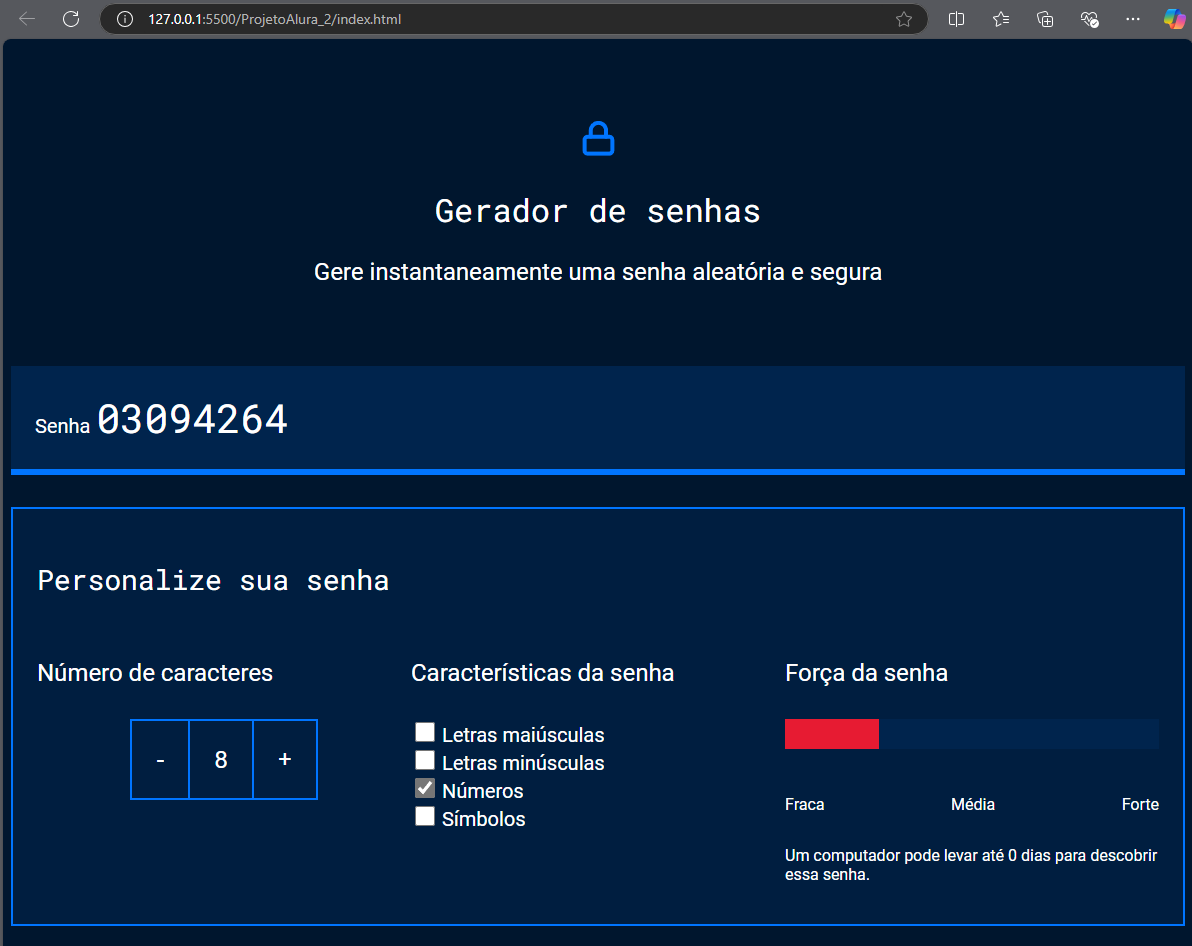Click the subtitle Gere instantaneamente text
This screenshot has height=946, width=1192.
pyautogui.click(x=598, y=271)
